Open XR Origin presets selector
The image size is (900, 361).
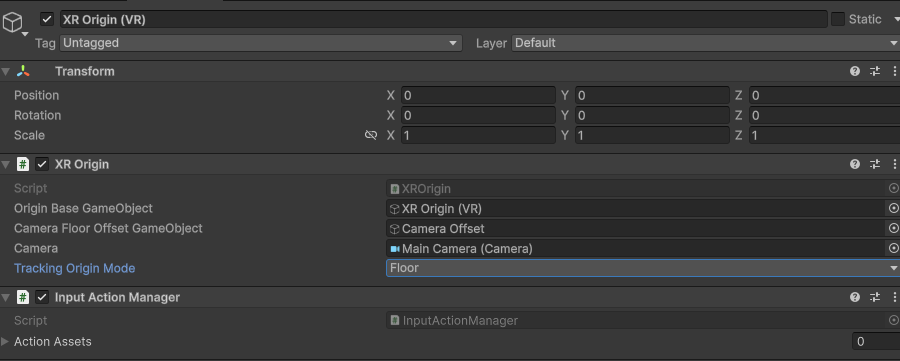click(x=875, y=165)
